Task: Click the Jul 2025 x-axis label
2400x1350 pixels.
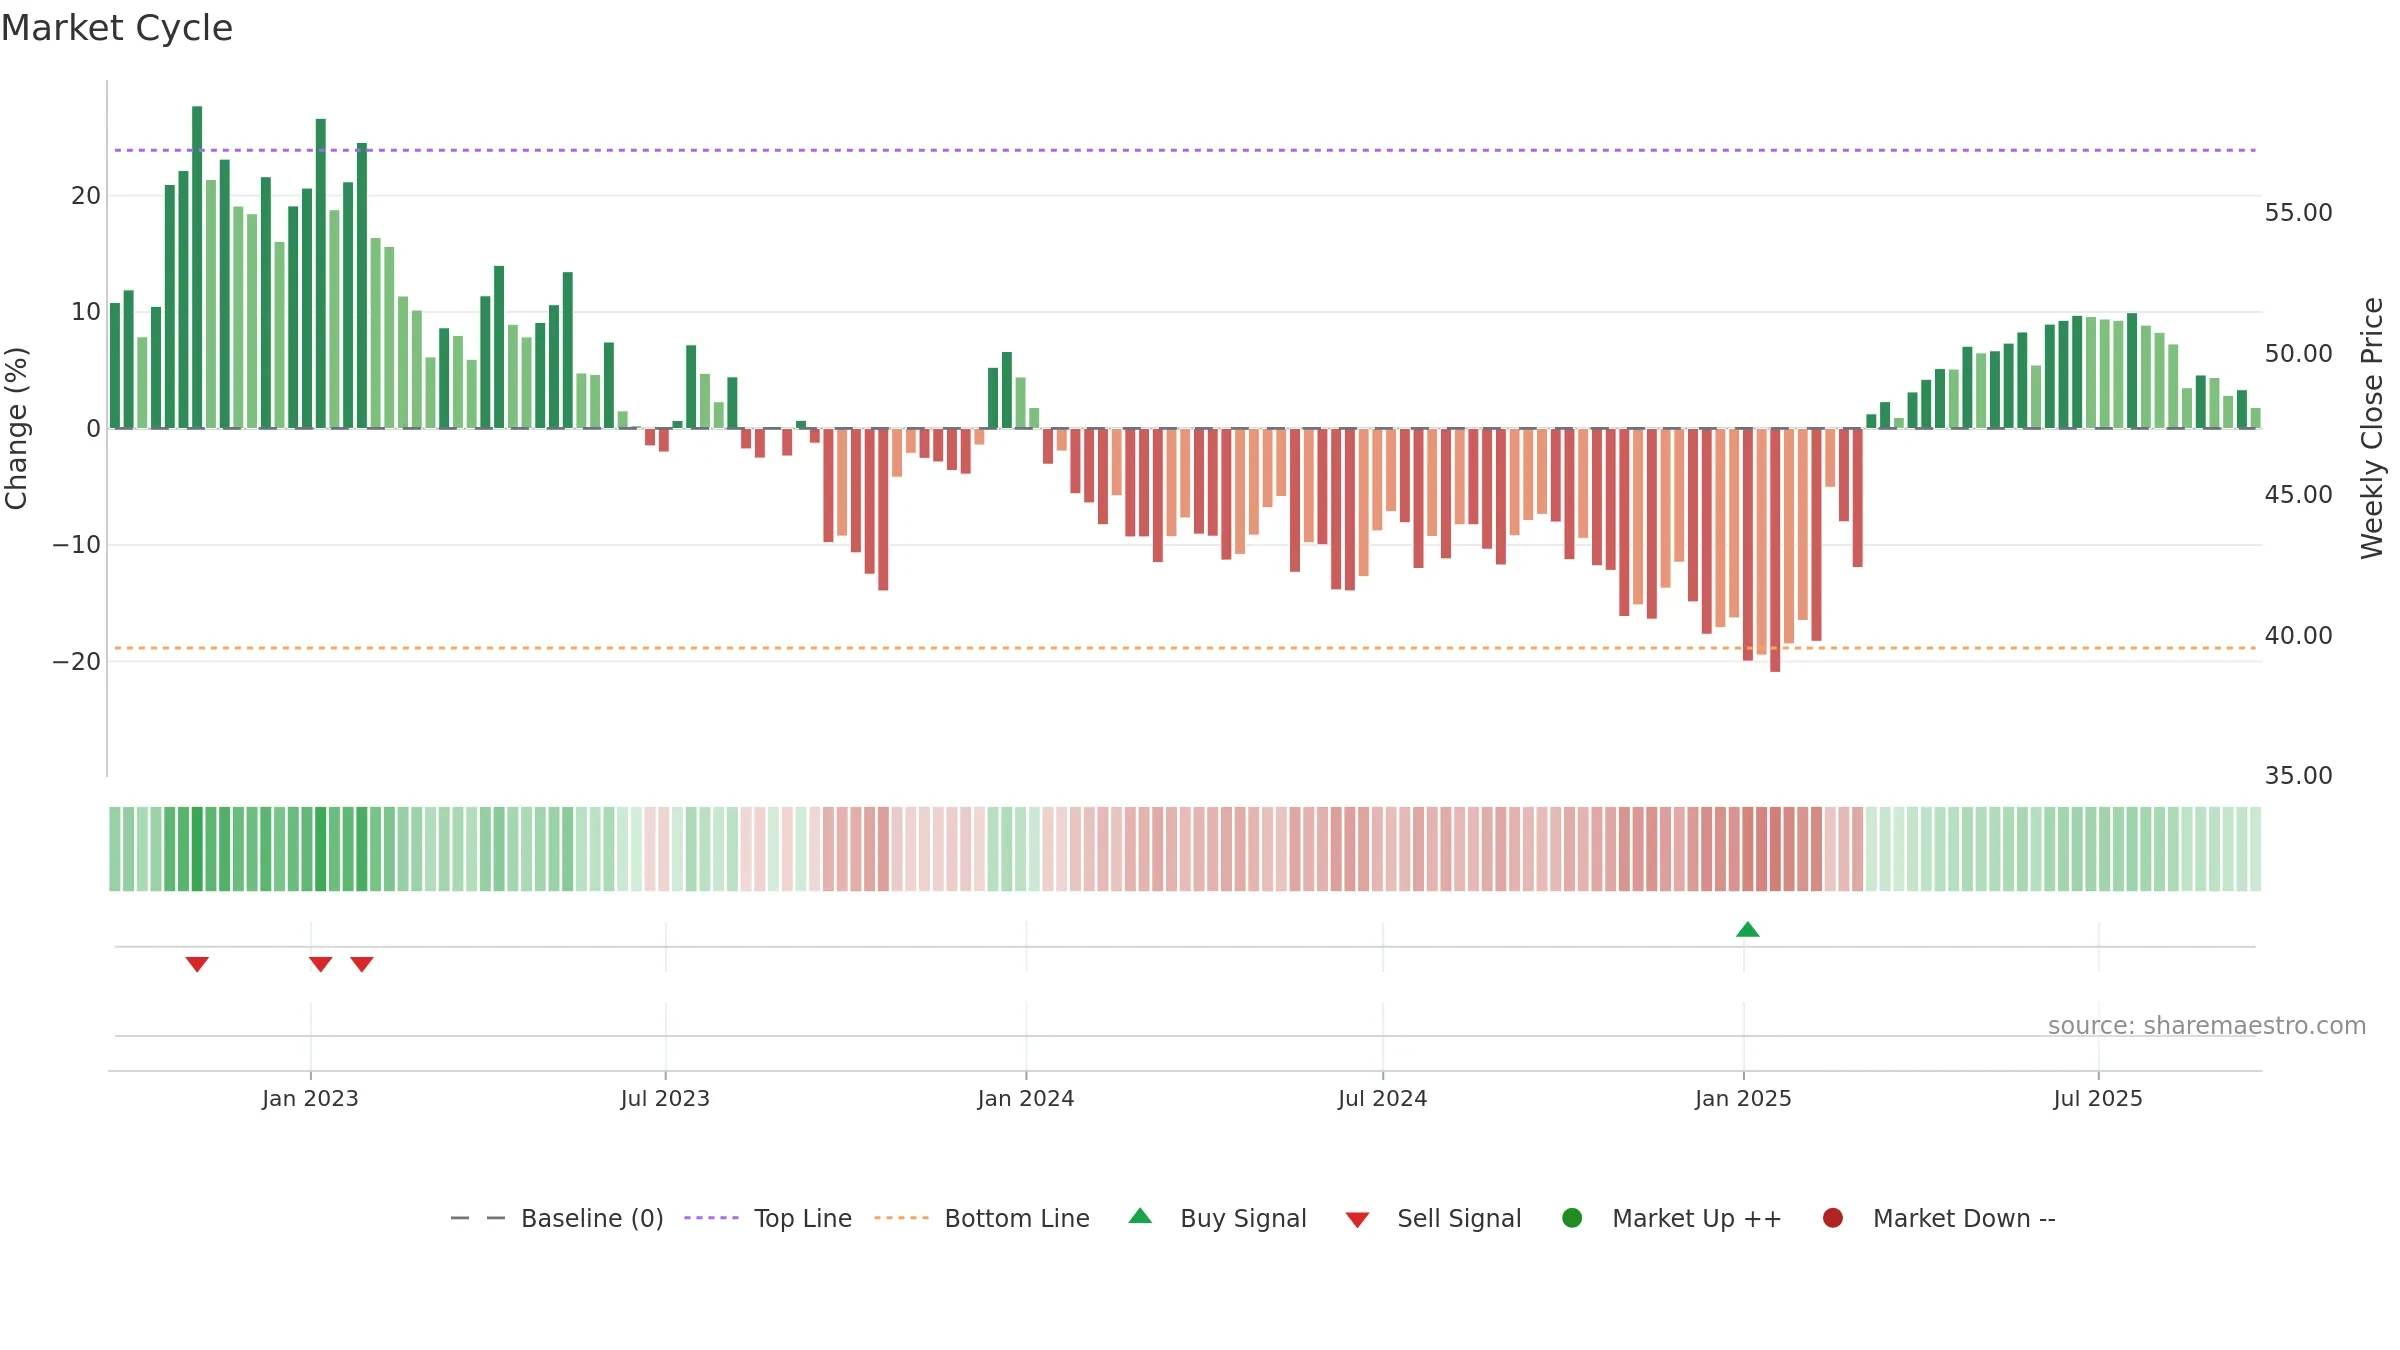Action: pos(2098,1099)
